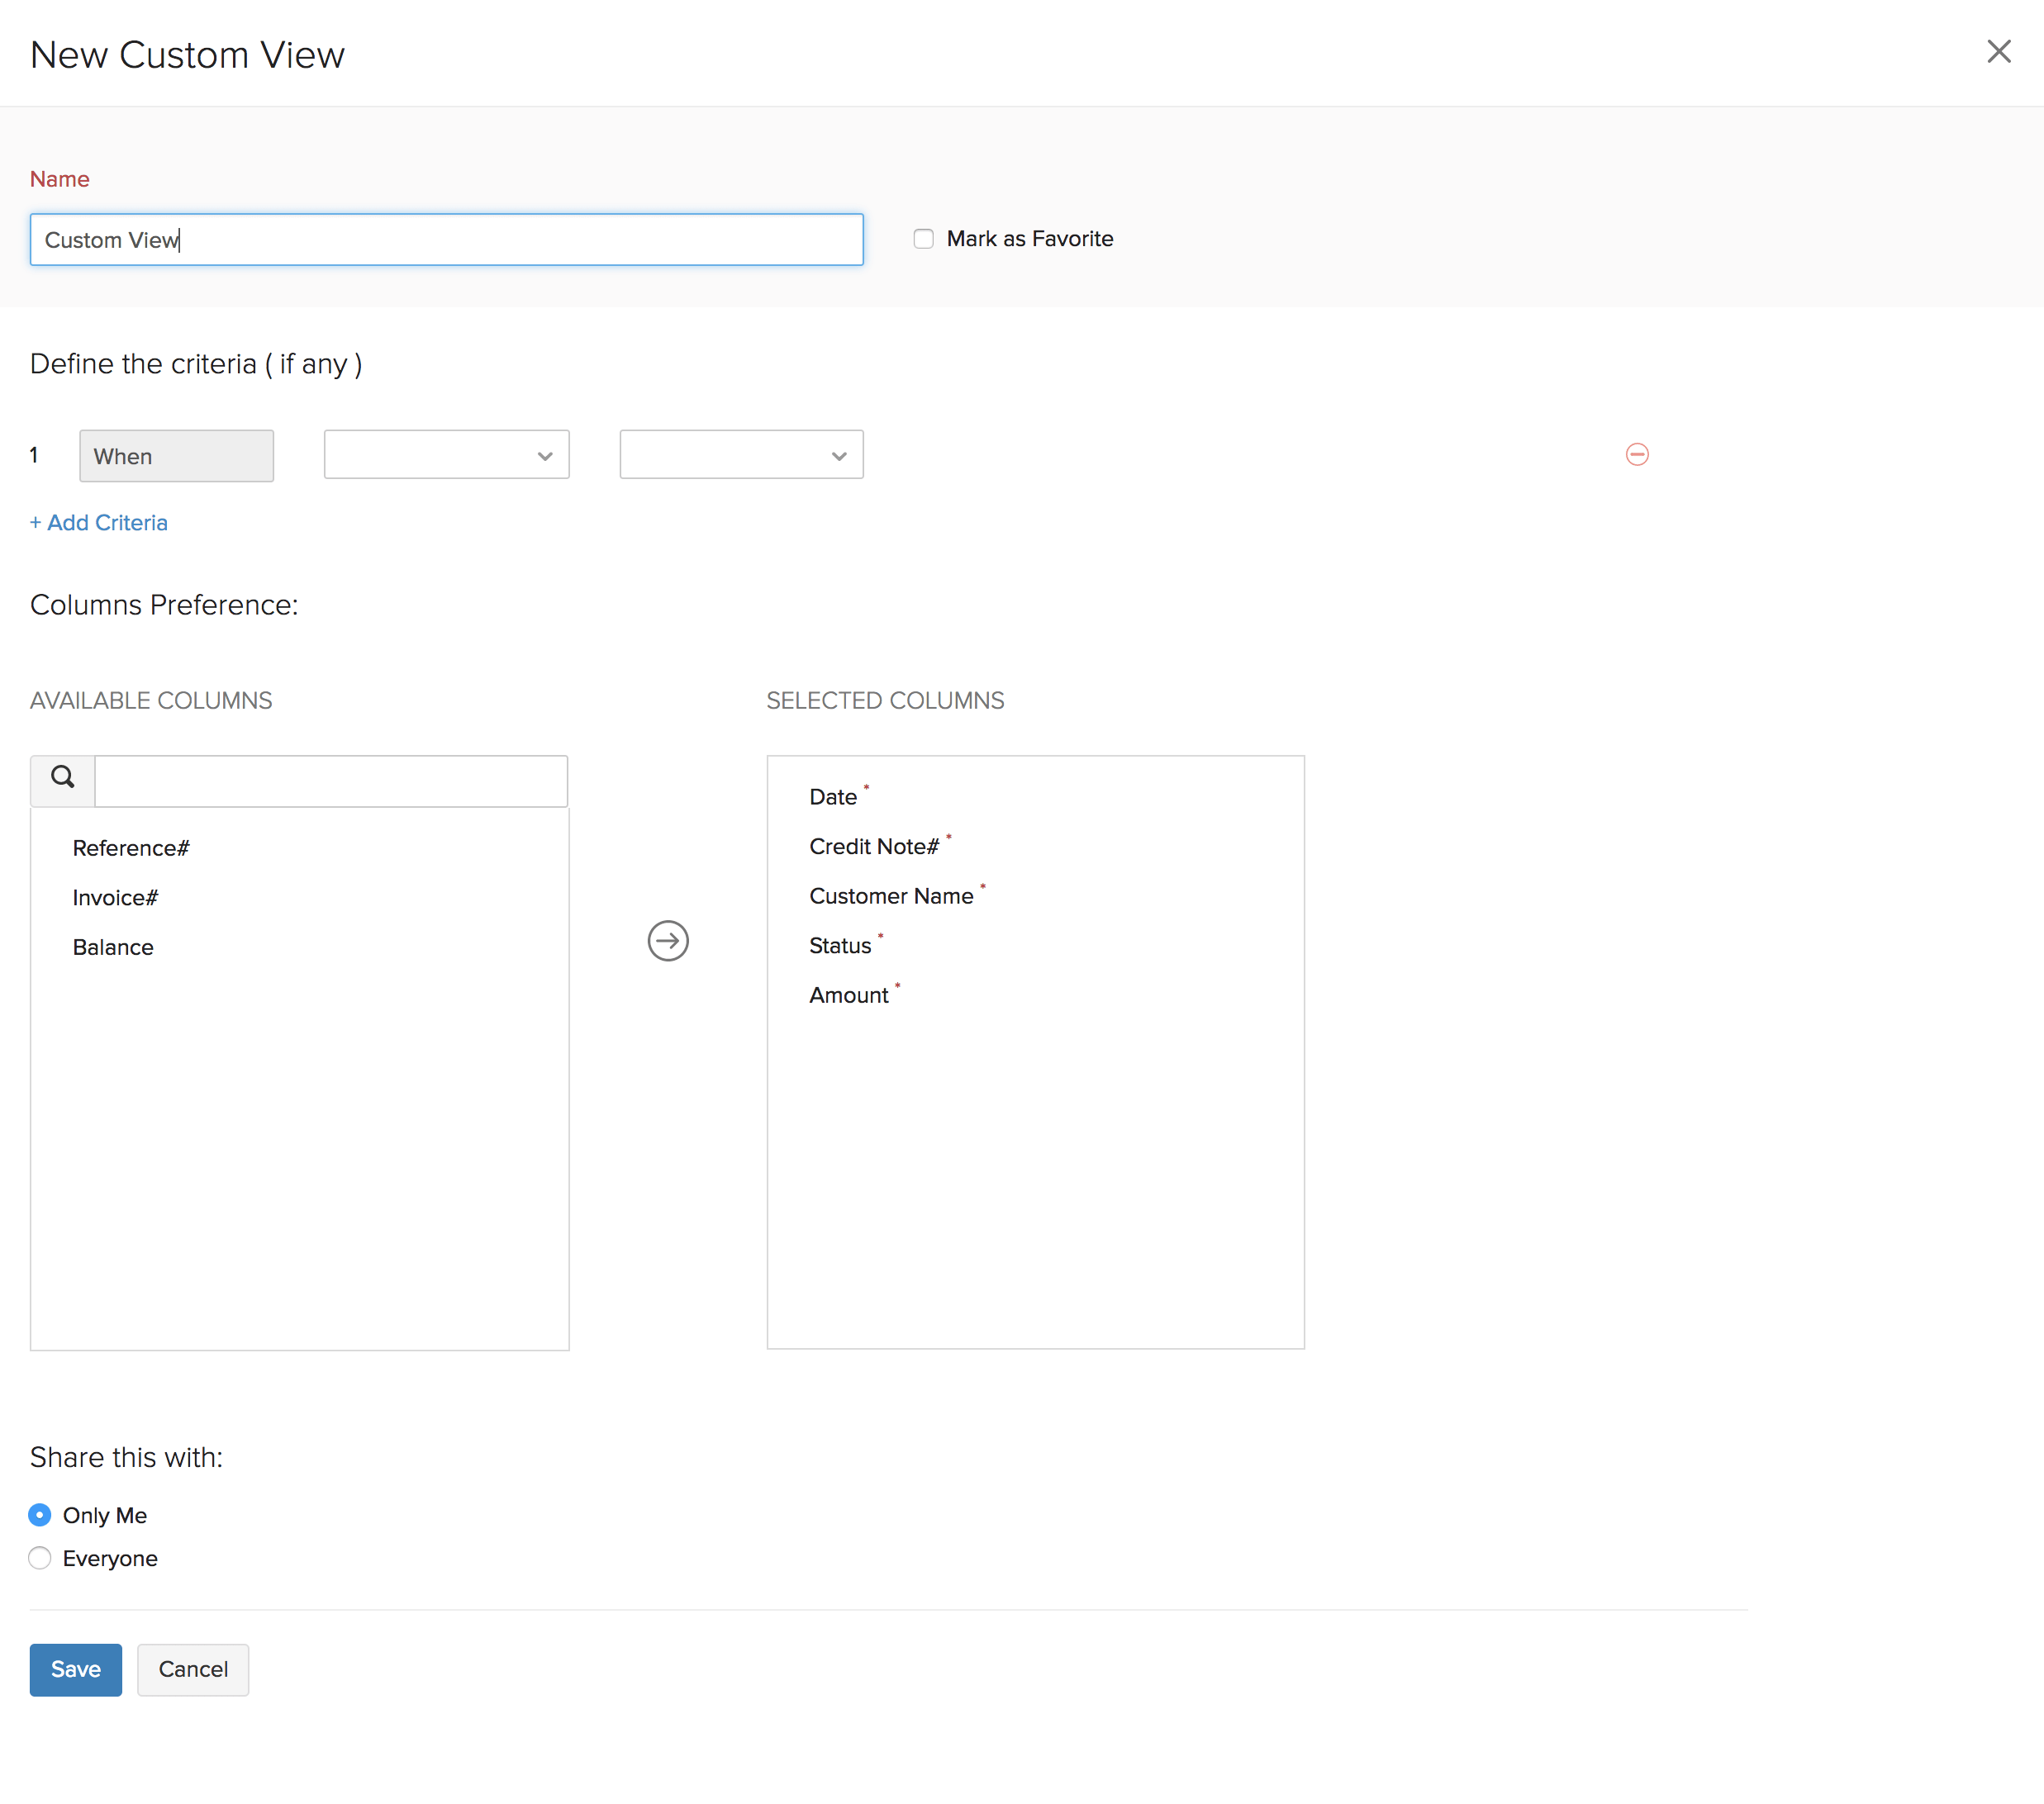Enable Mark as Favorite checkbox
This screenshot has height=1804, width=2044.
point(923,238)
